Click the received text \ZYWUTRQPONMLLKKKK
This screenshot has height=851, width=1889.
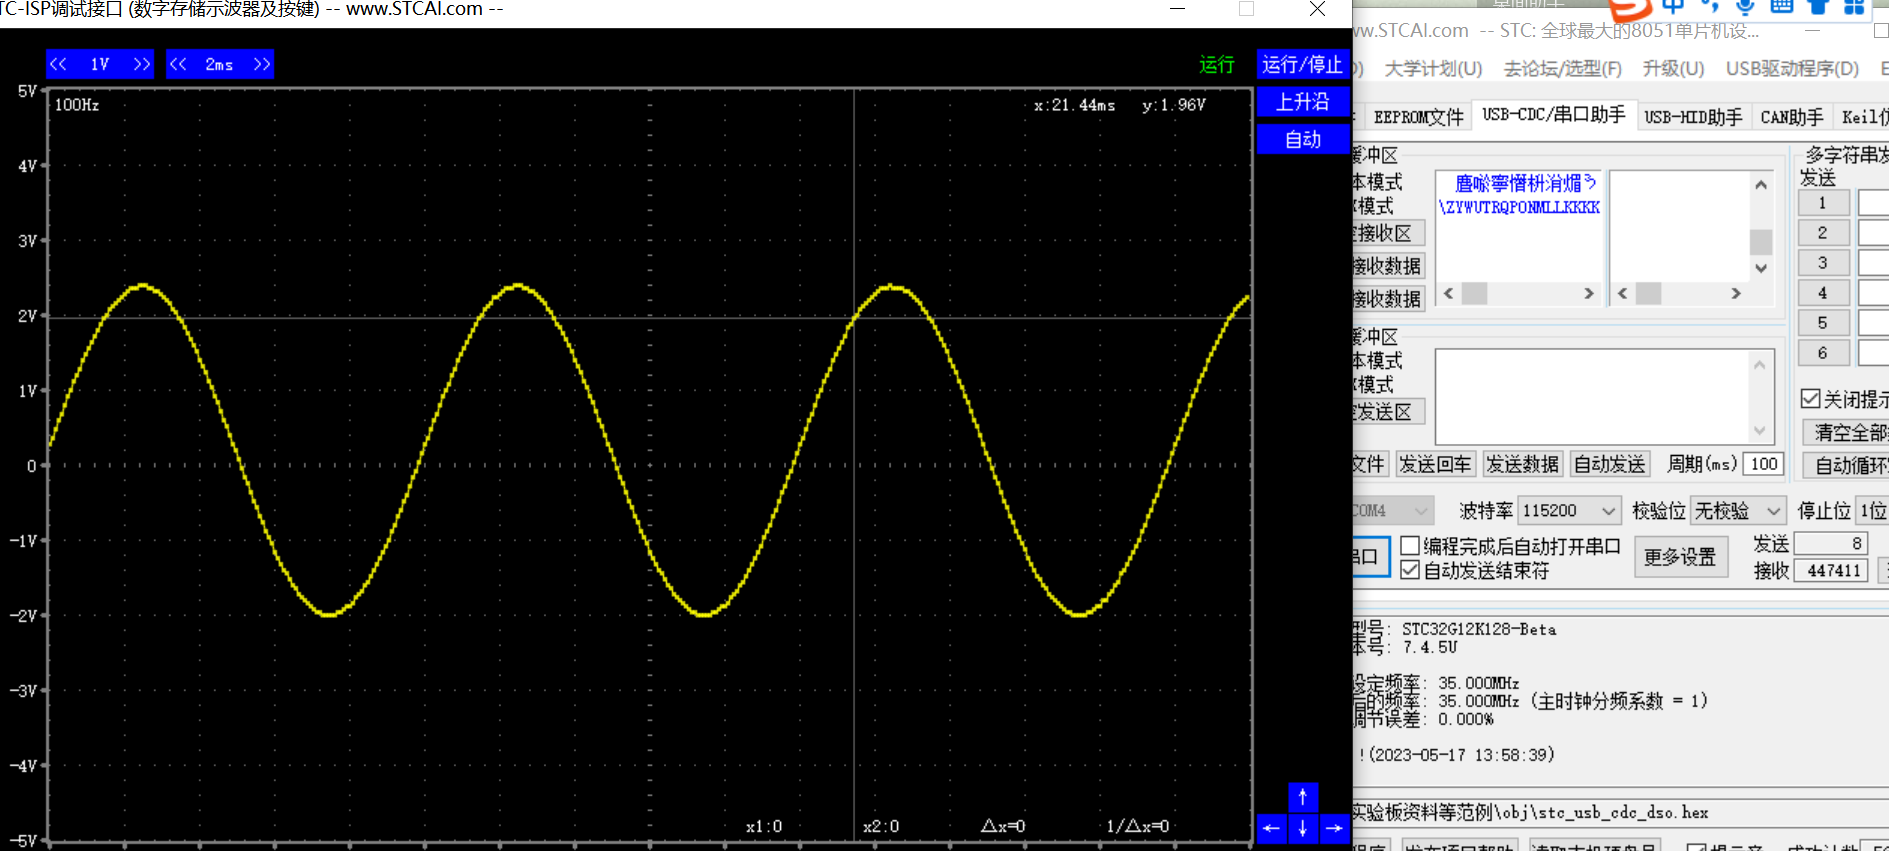pos(1519,207)
